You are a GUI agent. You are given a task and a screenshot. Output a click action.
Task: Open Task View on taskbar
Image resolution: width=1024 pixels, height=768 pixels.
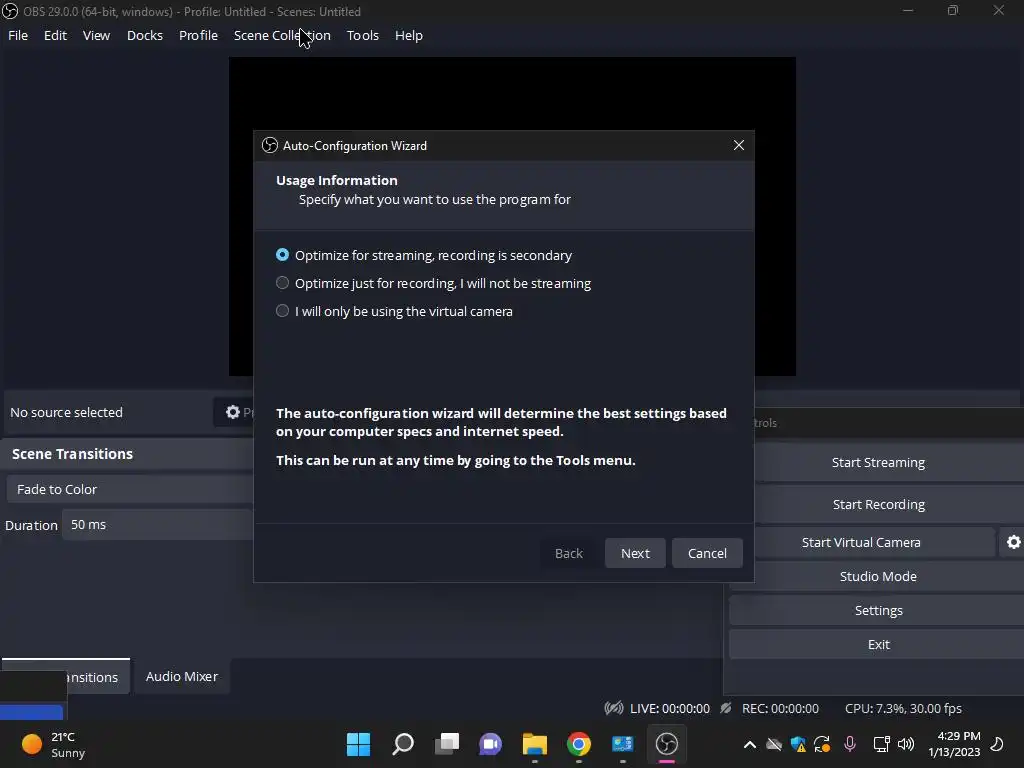tap(447, 744)
